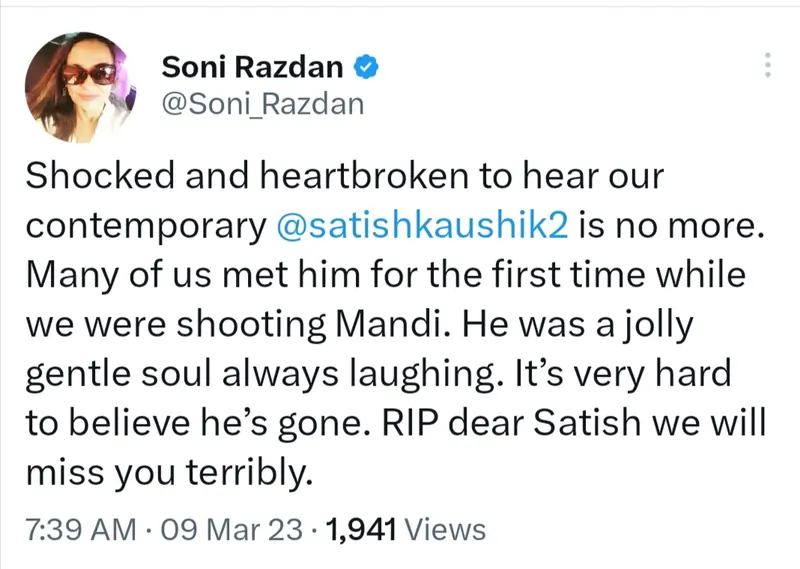Open the three-dot more options menu
The height and width of the screenshot is (569, 800).
point(767,65)
